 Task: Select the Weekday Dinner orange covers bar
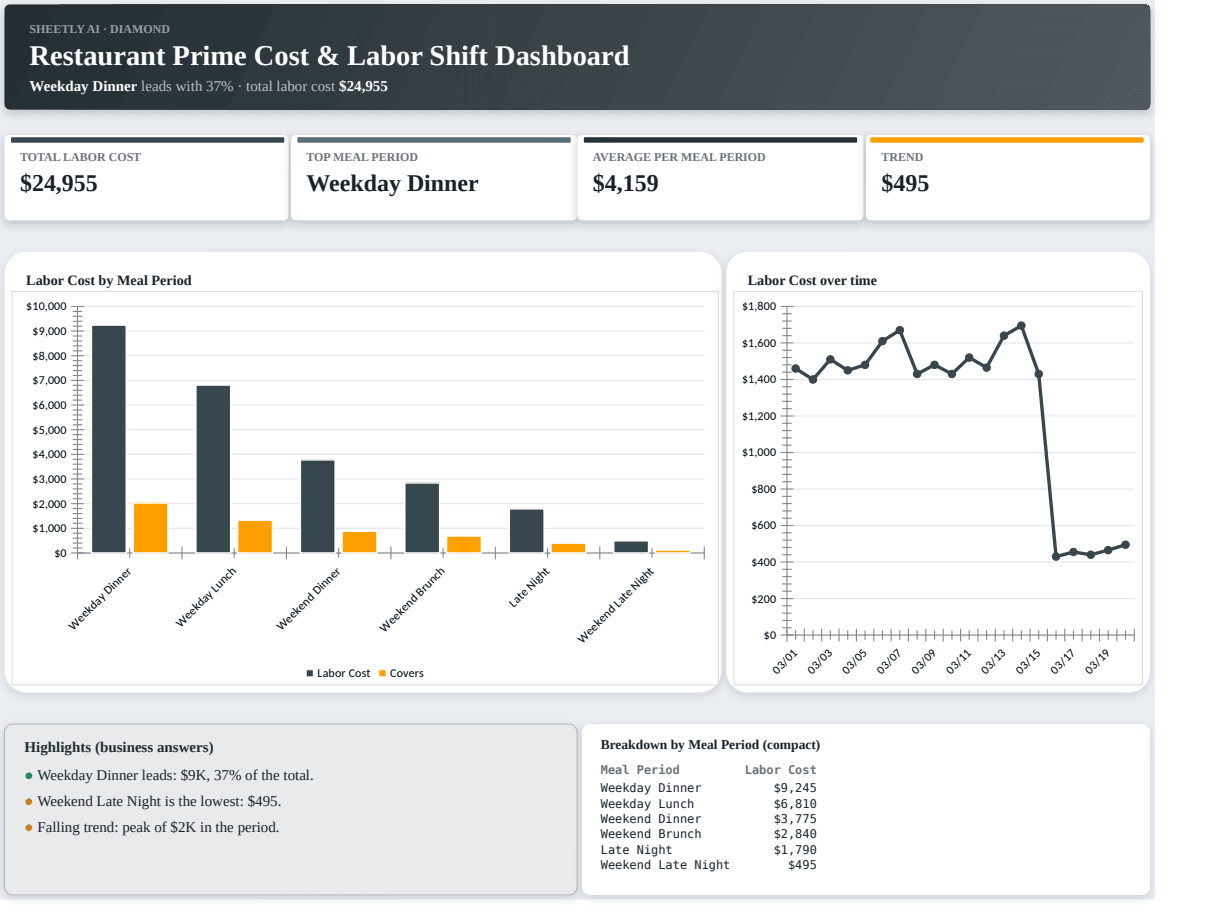point(150,528)
